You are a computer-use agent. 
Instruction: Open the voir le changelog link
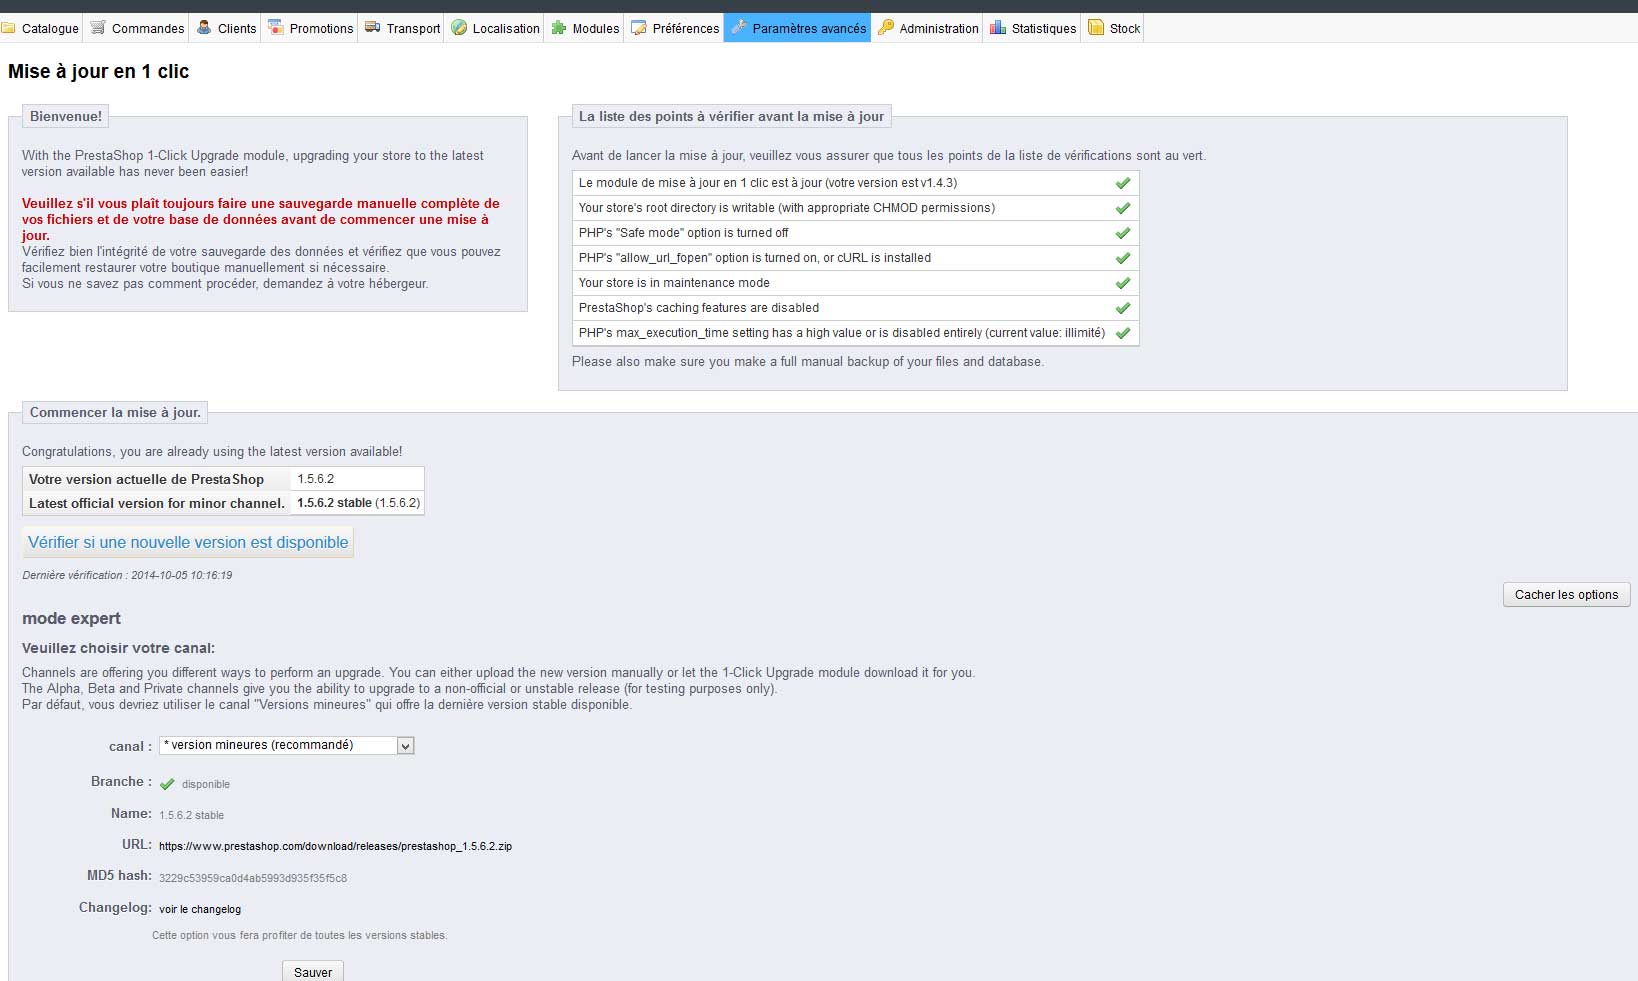(x=200, y=909)
